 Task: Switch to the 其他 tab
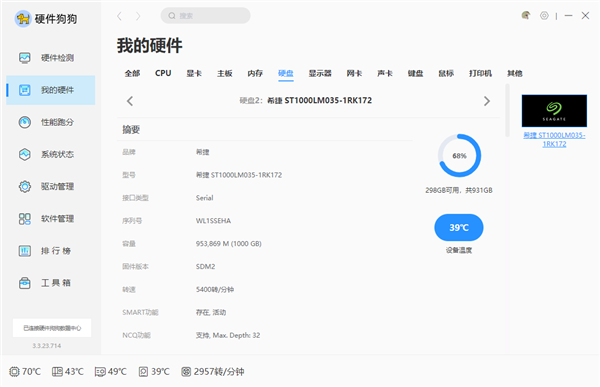(x=515, y=73)
